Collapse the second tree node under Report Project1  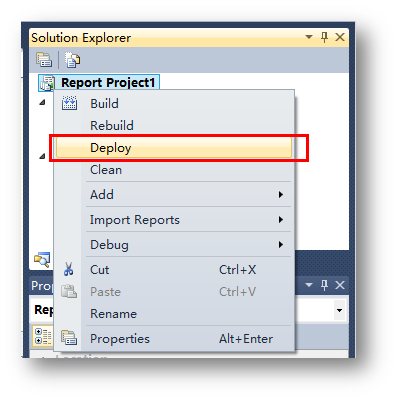42,156
